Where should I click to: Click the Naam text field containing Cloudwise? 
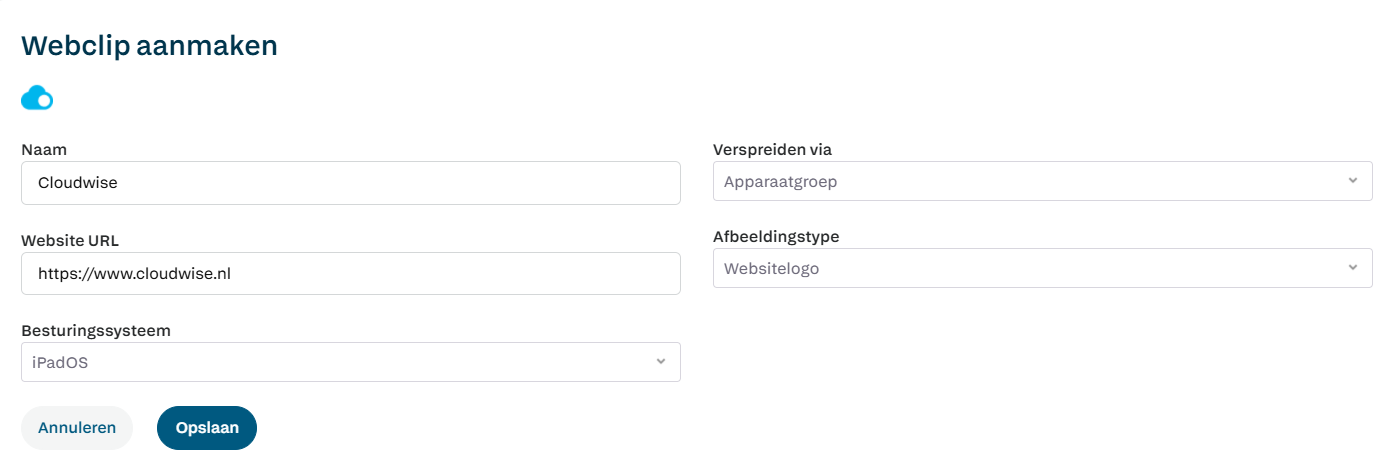click(350, 183)
